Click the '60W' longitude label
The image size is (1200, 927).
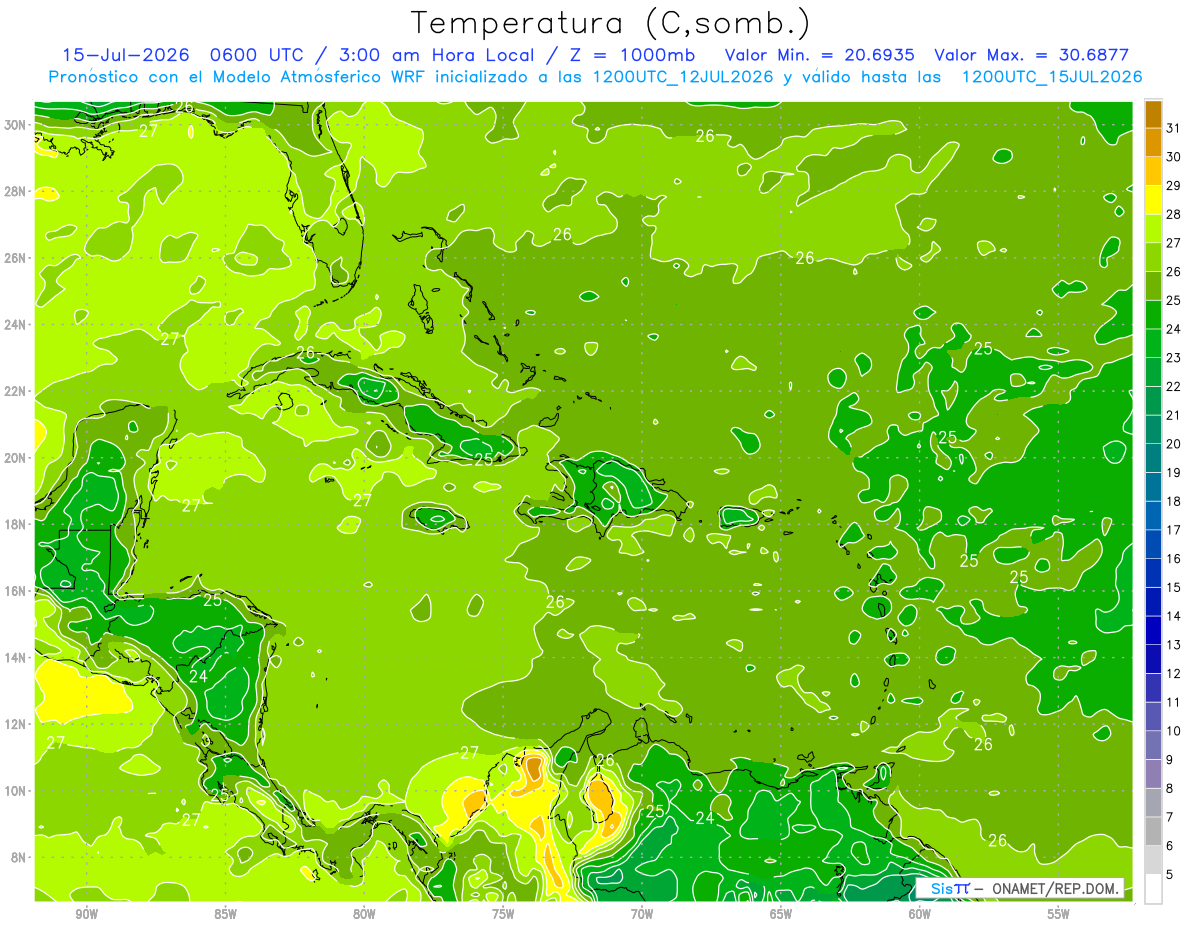point(920,914)
